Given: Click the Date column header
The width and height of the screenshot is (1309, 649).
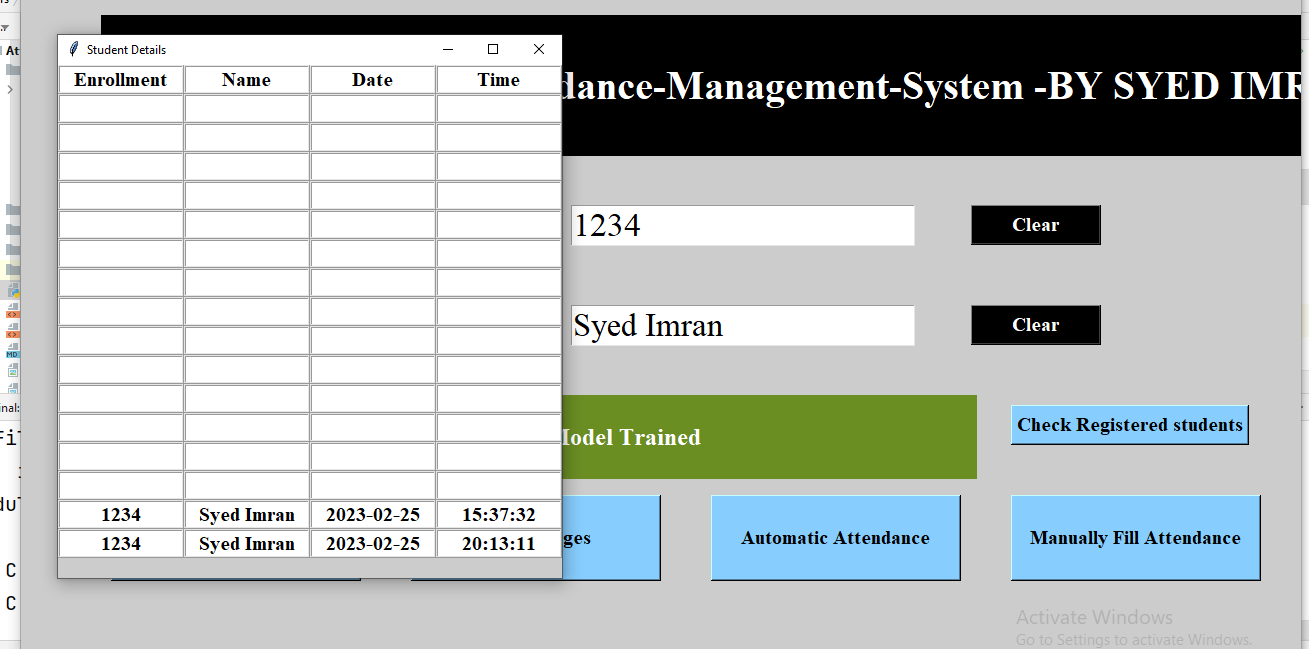Looking at the screenshot, I should coord(372,79).
